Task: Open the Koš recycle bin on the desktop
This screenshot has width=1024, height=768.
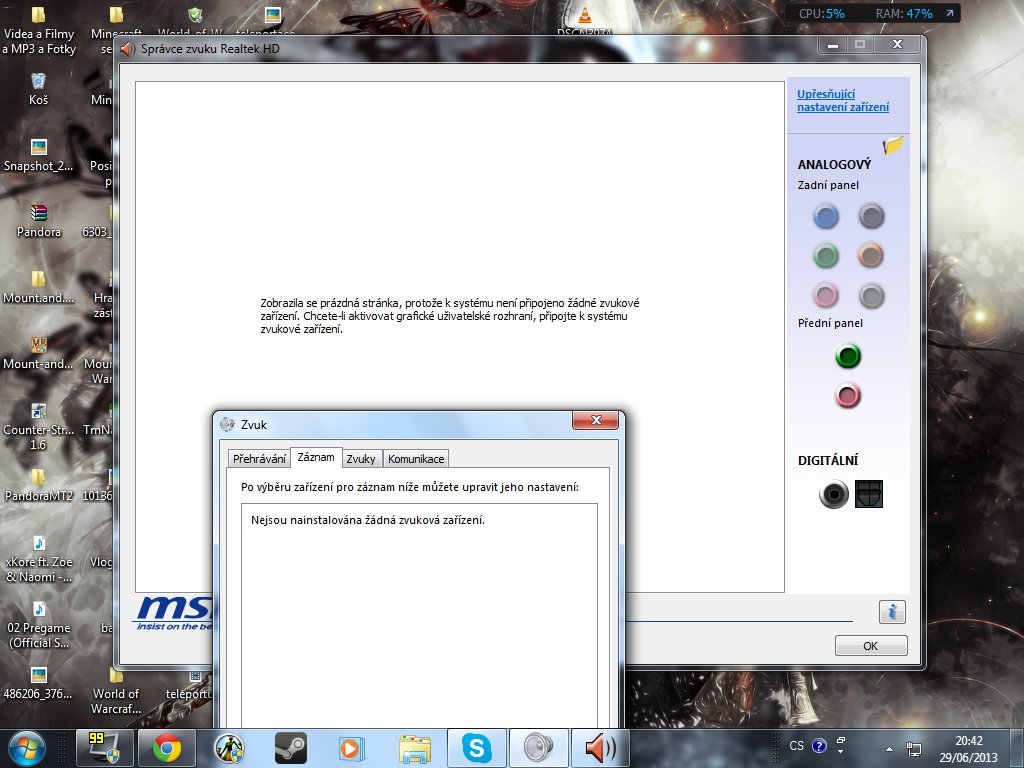Action: [39, 89]
